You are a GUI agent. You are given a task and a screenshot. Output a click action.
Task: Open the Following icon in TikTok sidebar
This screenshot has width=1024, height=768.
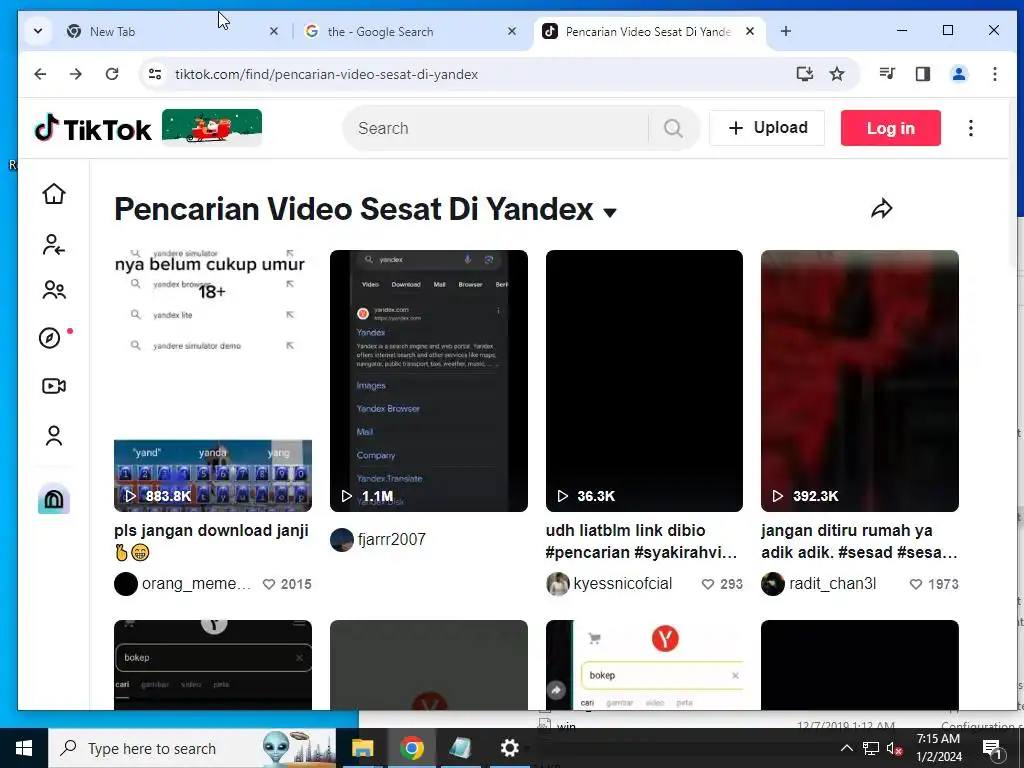coord(54,245)
